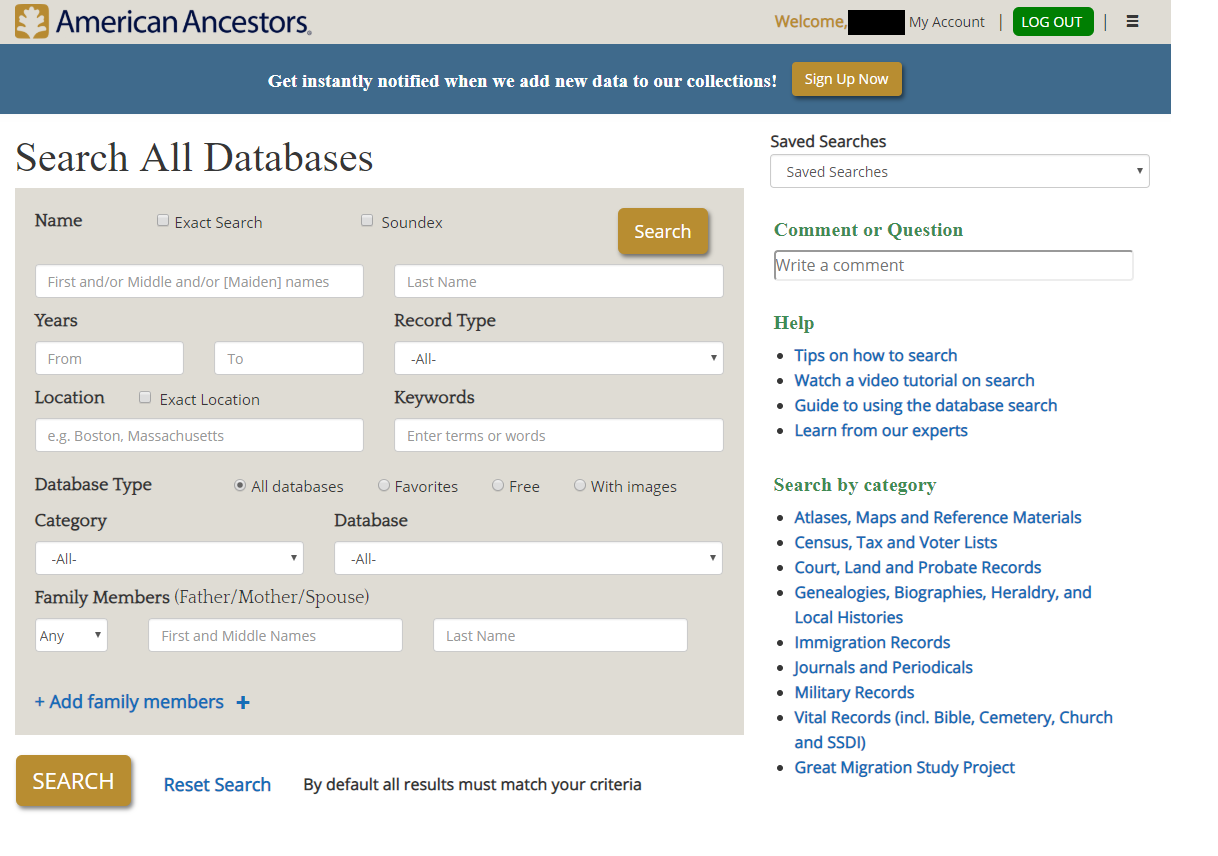Expand the Record Type dropdown
1218x856 pixels.
point(559,358)
